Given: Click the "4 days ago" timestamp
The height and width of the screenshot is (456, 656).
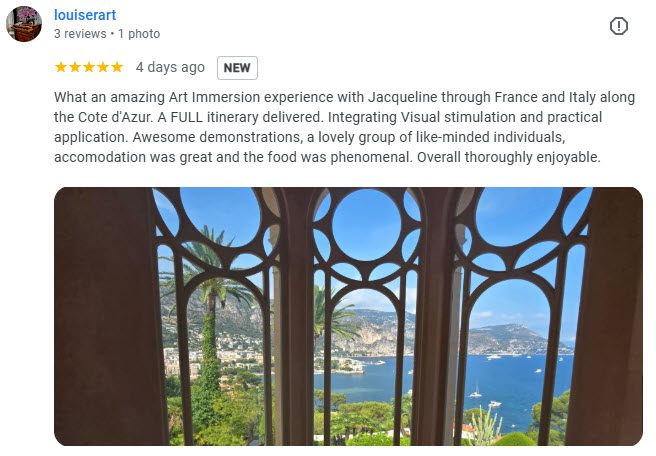Looking at the screenshot, I should (x=170, y=68).
